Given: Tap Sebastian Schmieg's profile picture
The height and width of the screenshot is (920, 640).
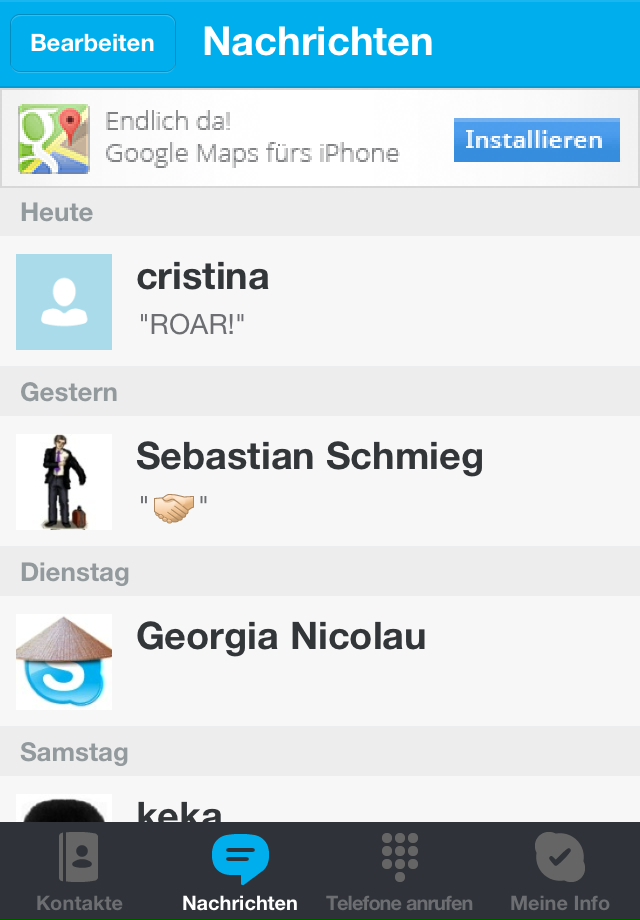Looking at the screenshot, I should point(64,482).
